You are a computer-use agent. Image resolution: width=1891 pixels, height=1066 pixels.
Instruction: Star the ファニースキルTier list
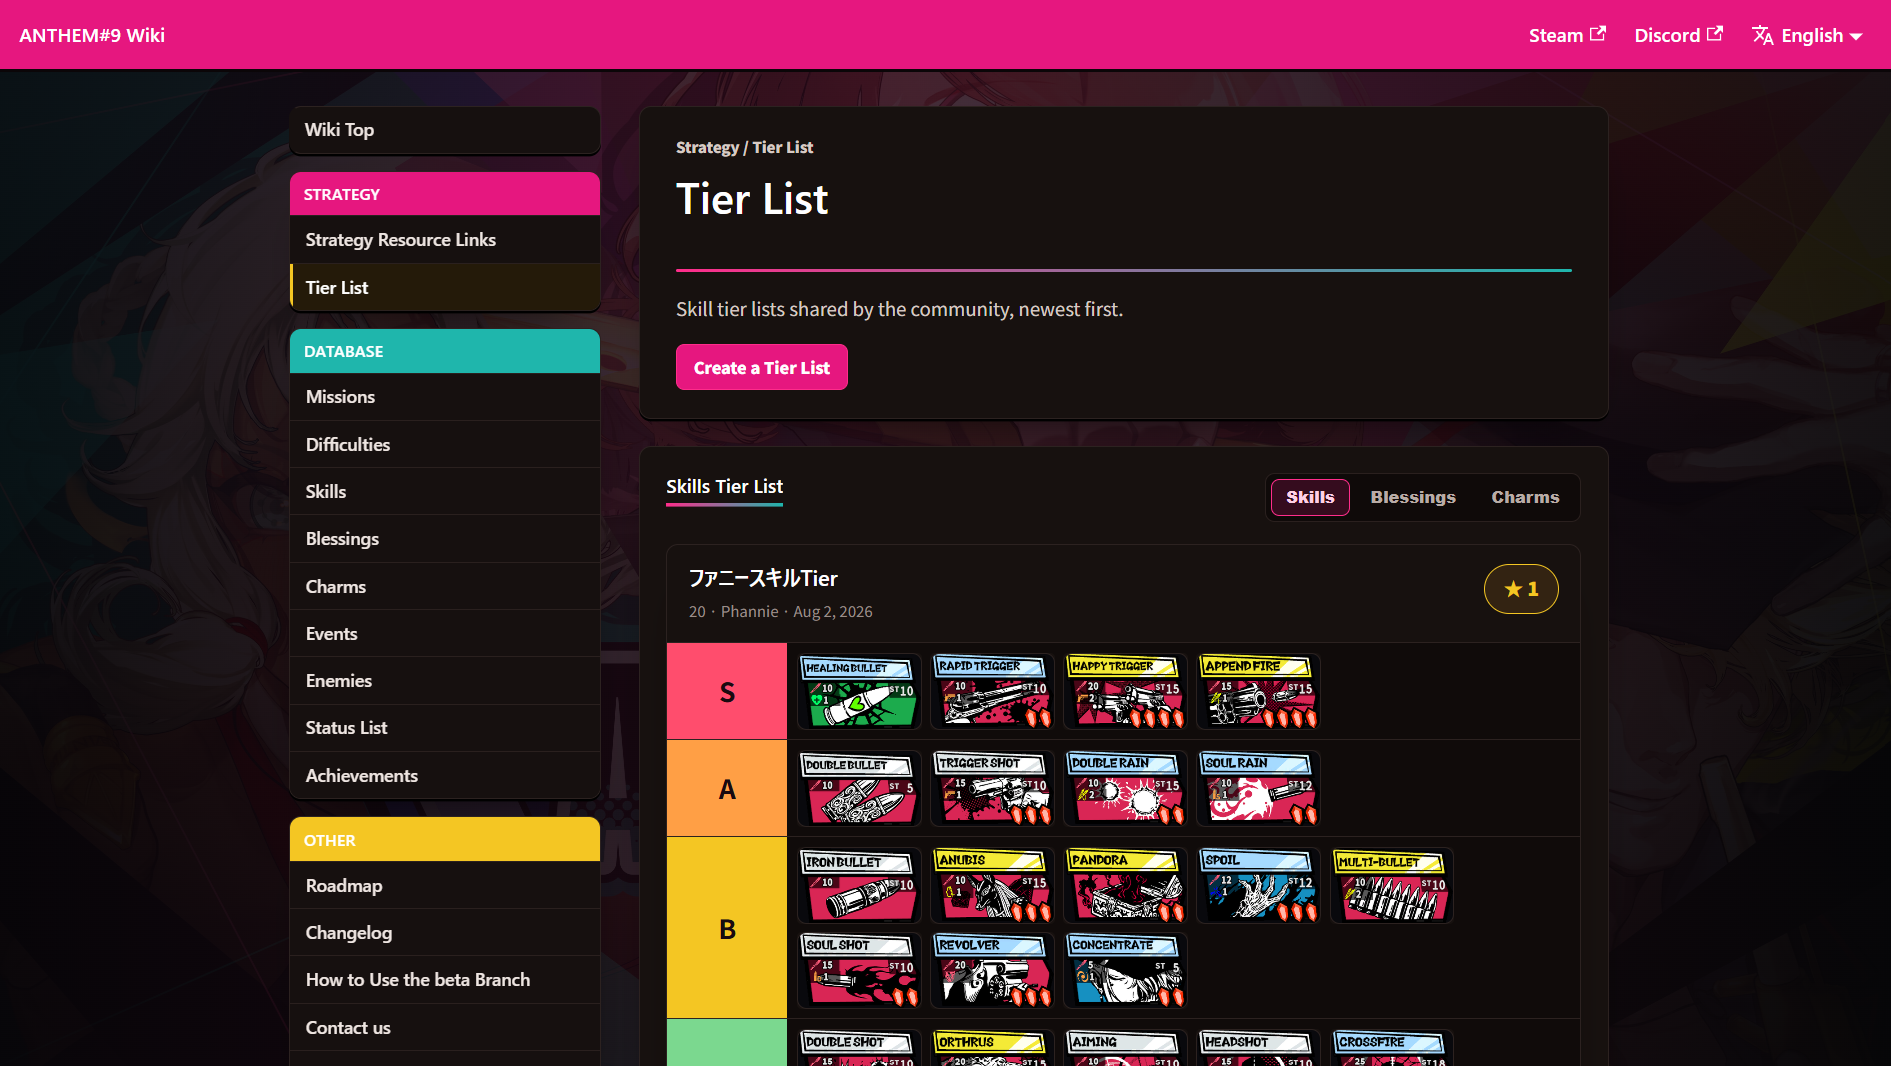click(x=1521, y=589)
